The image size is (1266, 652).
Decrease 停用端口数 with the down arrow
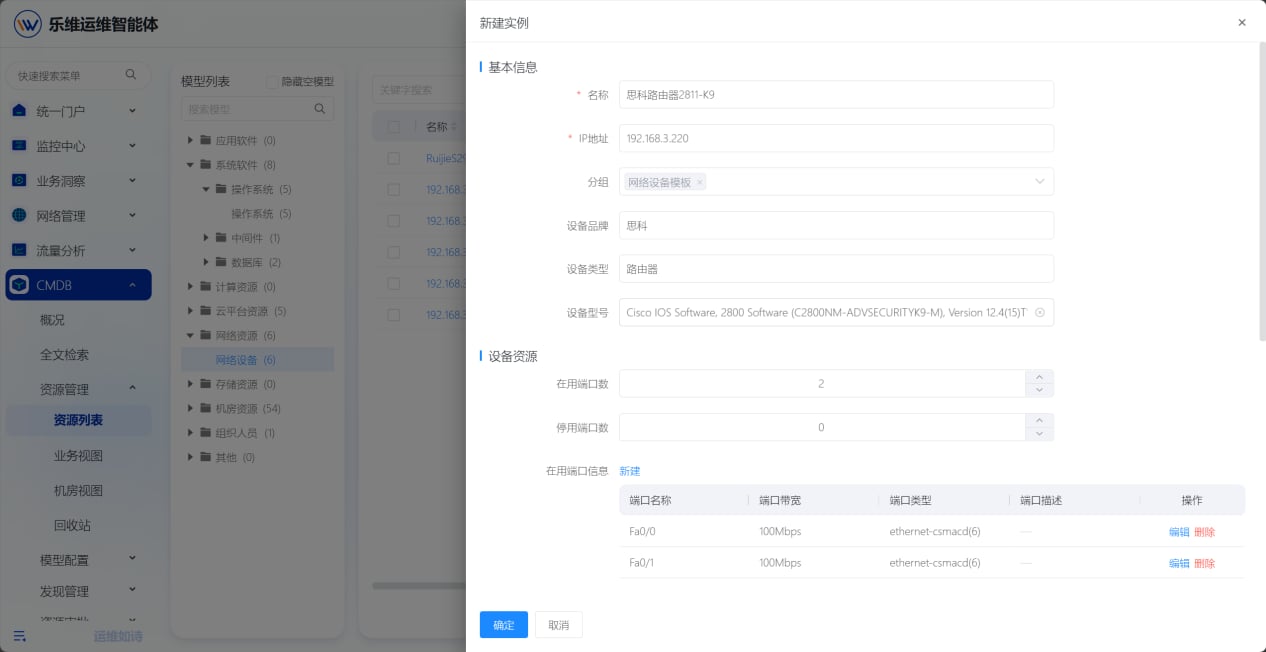[1040, 435]
